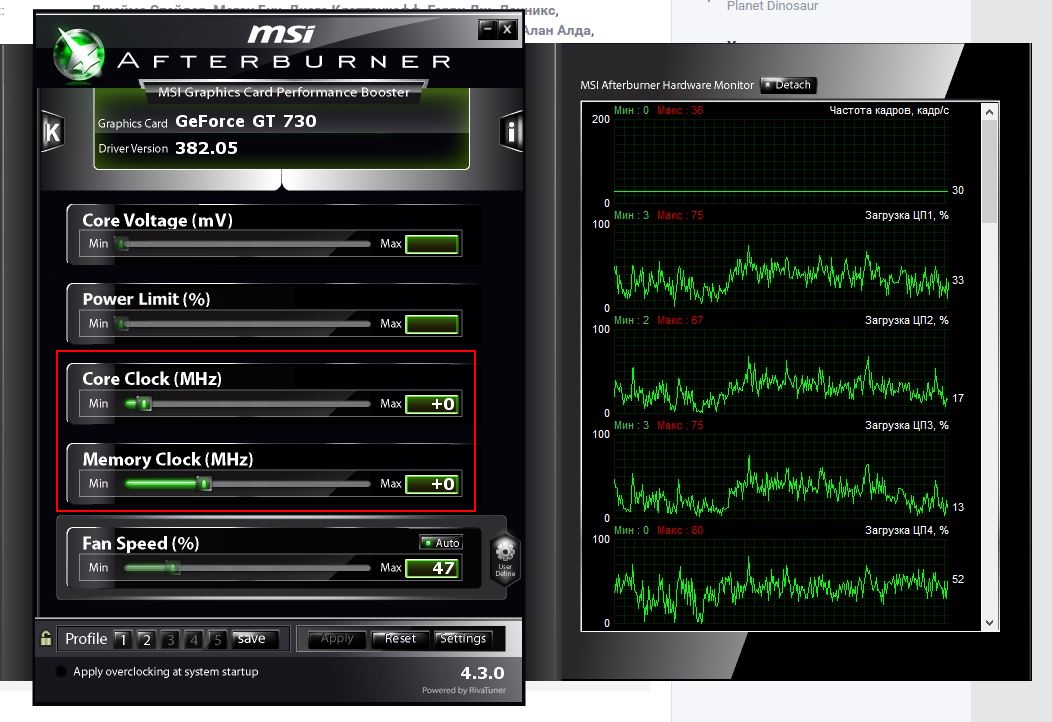The height and width of the screenshot is (722, 1052).
Task: Click the Planet Dinosaur text in background page
Action: (773, 6)
